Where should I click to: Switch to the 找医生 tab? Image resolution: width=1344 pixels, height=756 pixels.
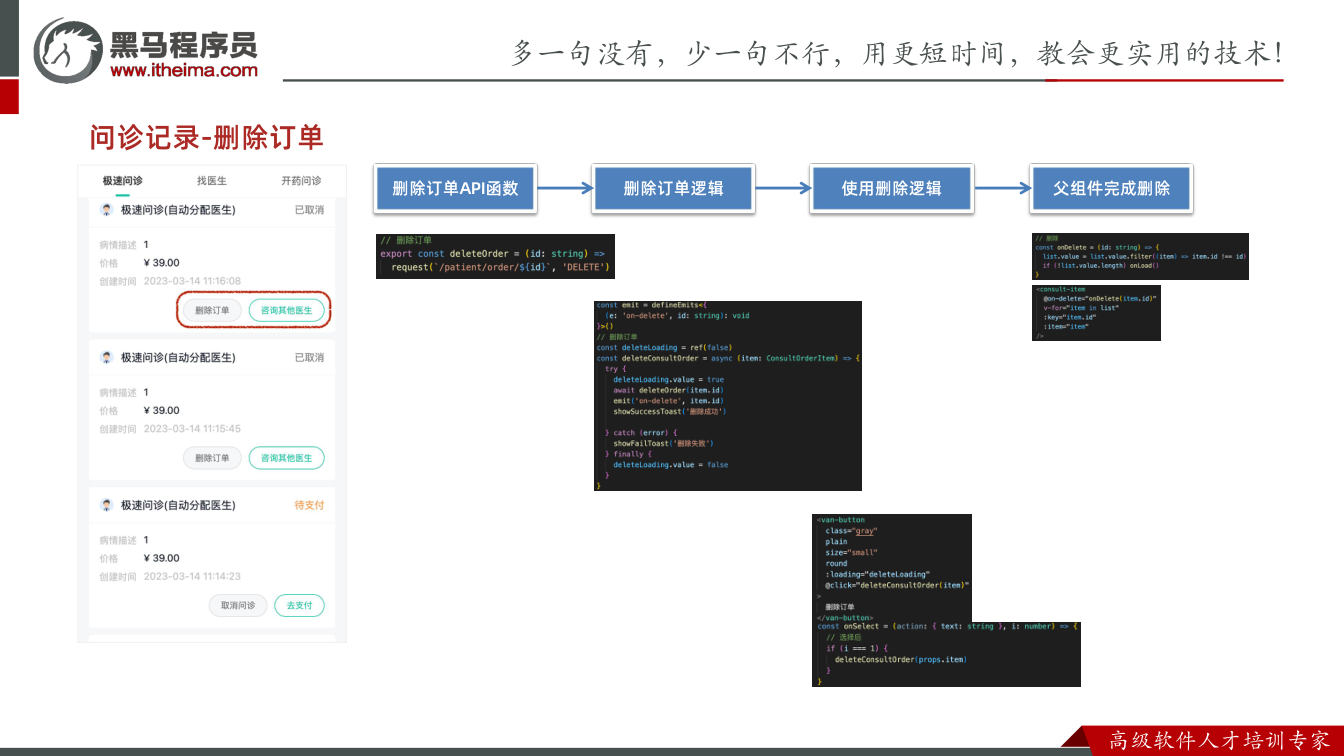212,181
